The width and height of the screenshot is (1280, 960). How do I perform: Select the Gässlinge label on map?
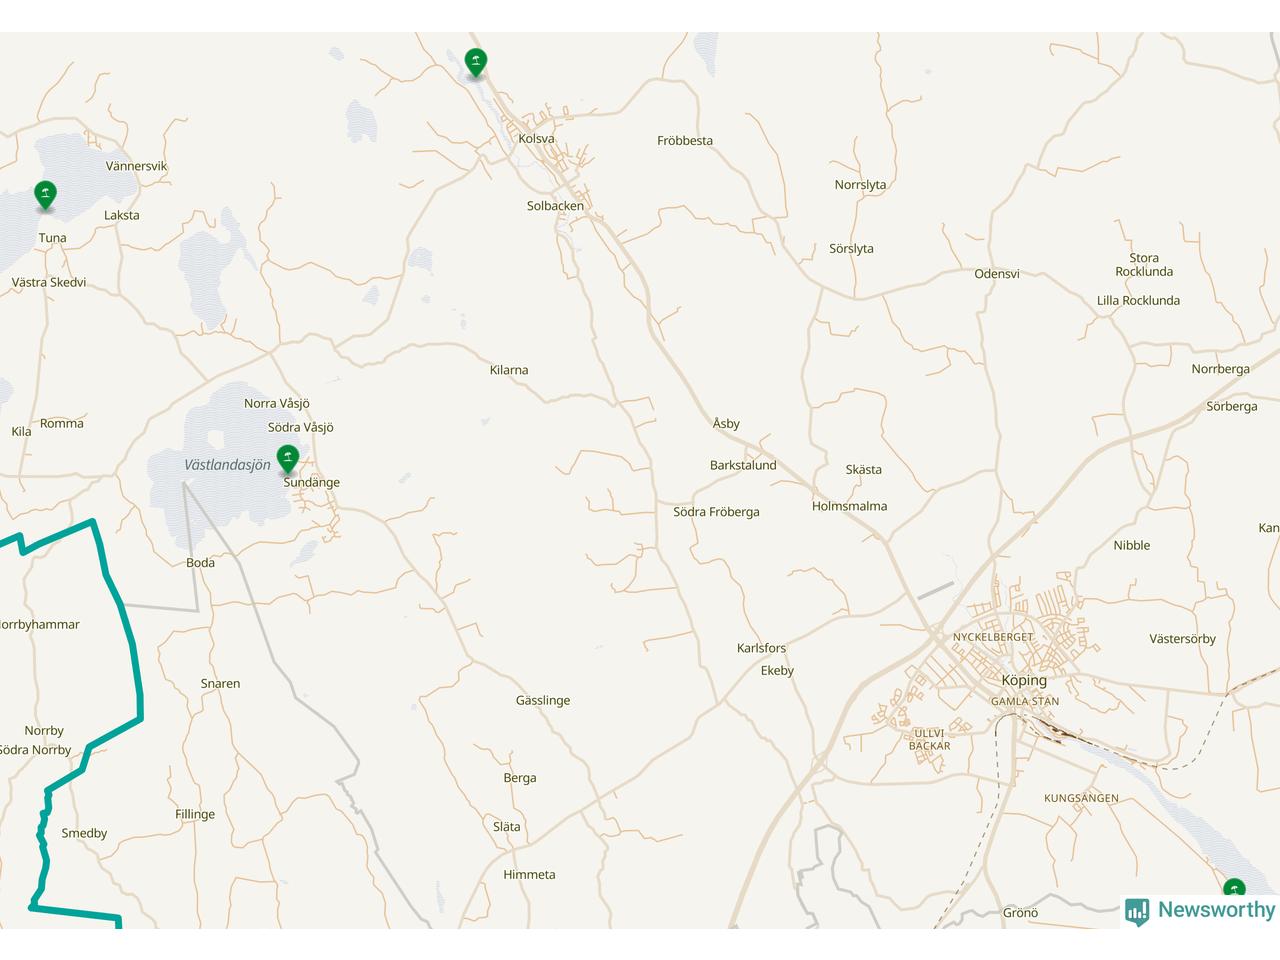pyautogui.click(x=543, y=701)
